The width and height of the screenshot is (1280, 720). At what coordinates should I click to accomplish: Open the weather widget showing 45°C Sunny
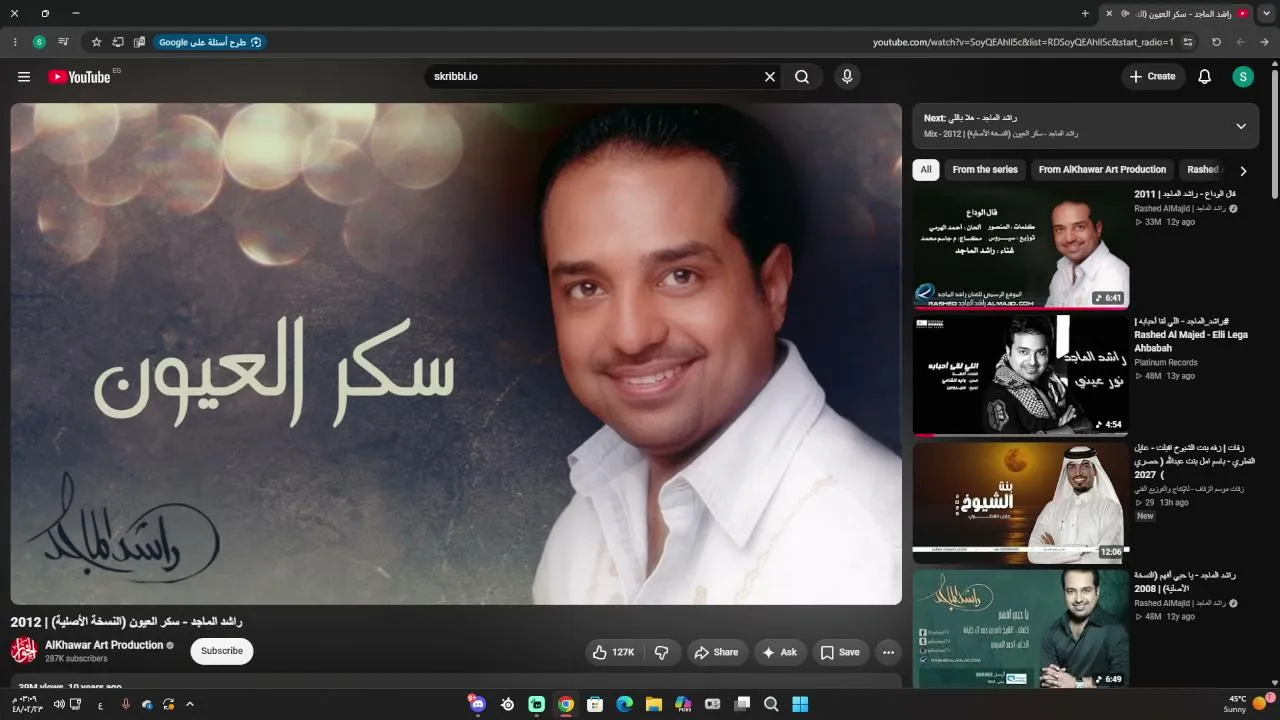1246,704
